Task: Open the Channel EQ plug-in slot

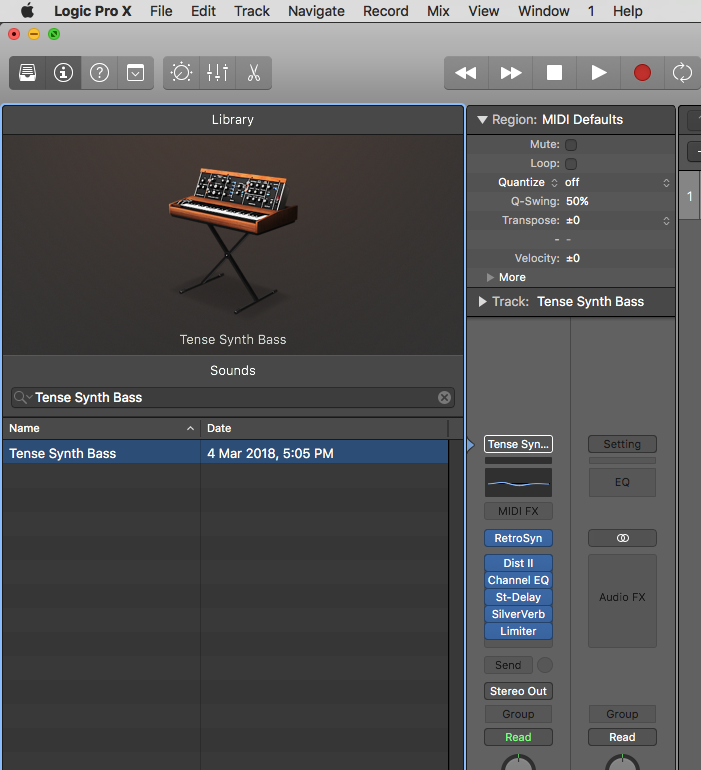Action: coord(518,580)
